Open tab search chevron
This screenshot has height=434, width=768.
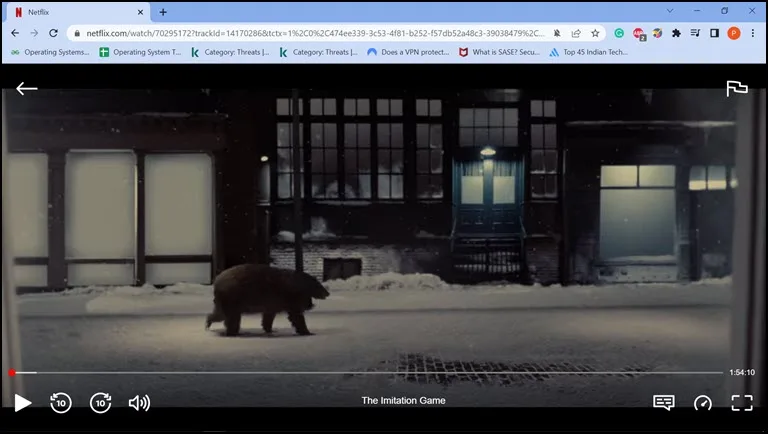670,11
